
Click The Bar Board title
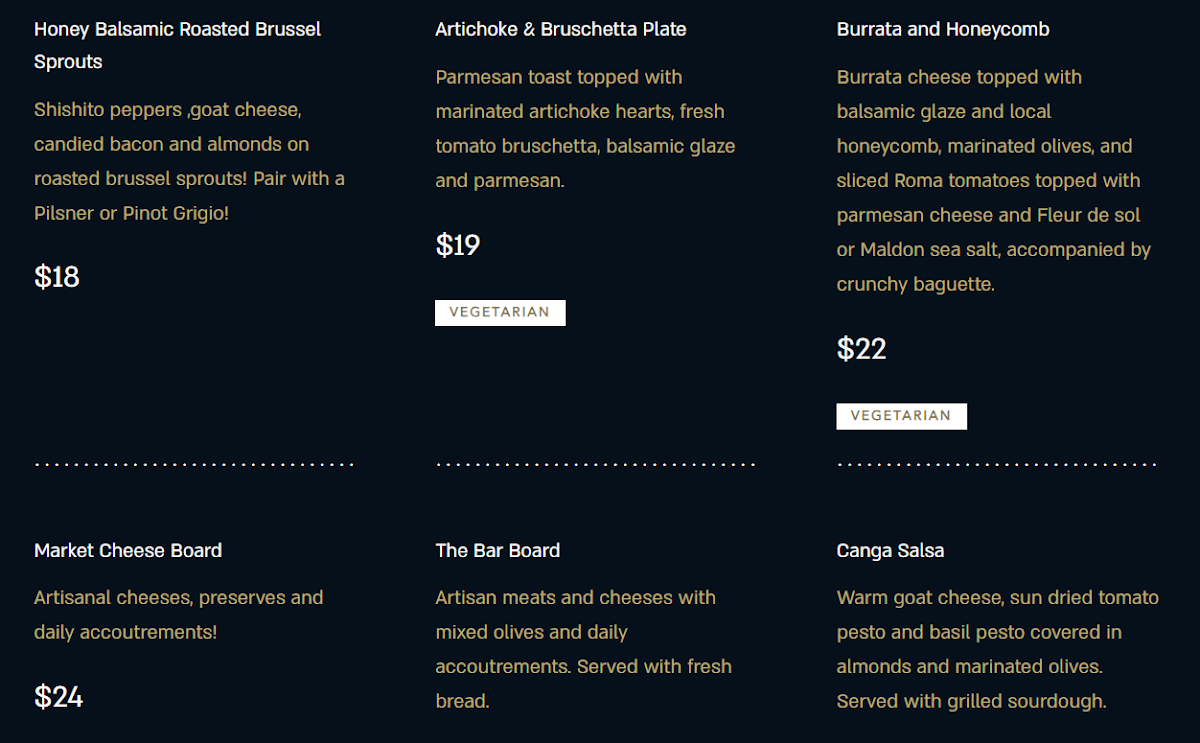[x=498, y=551]
